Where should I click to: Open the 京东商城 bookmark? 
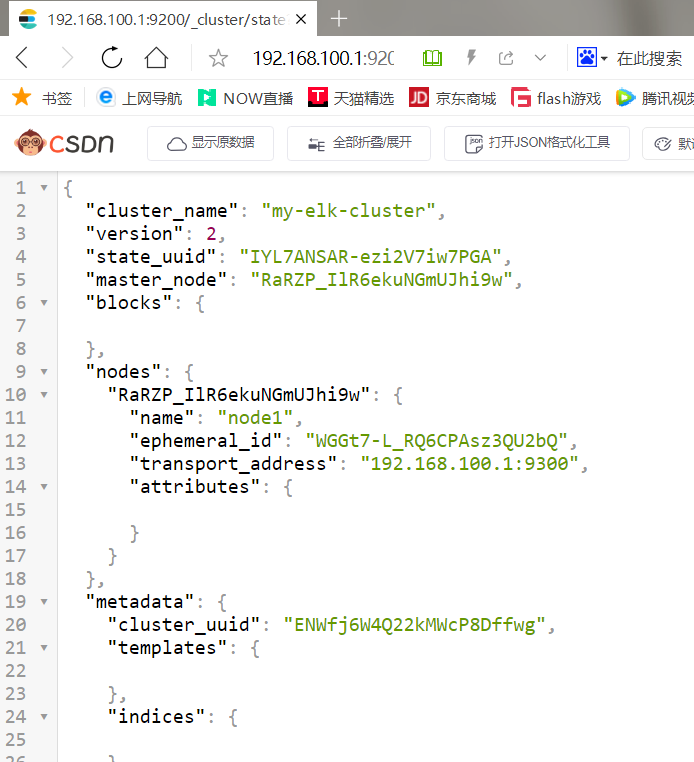(452, 98)
